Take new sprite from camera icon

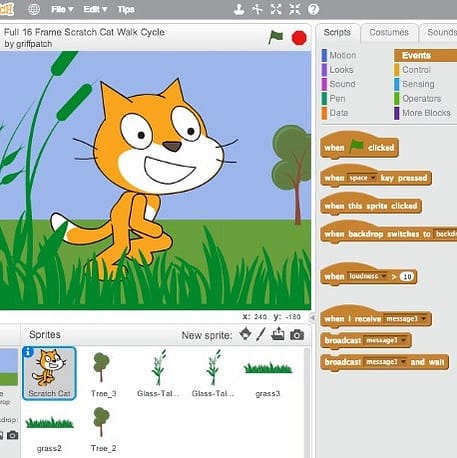[x=297, y=335]
